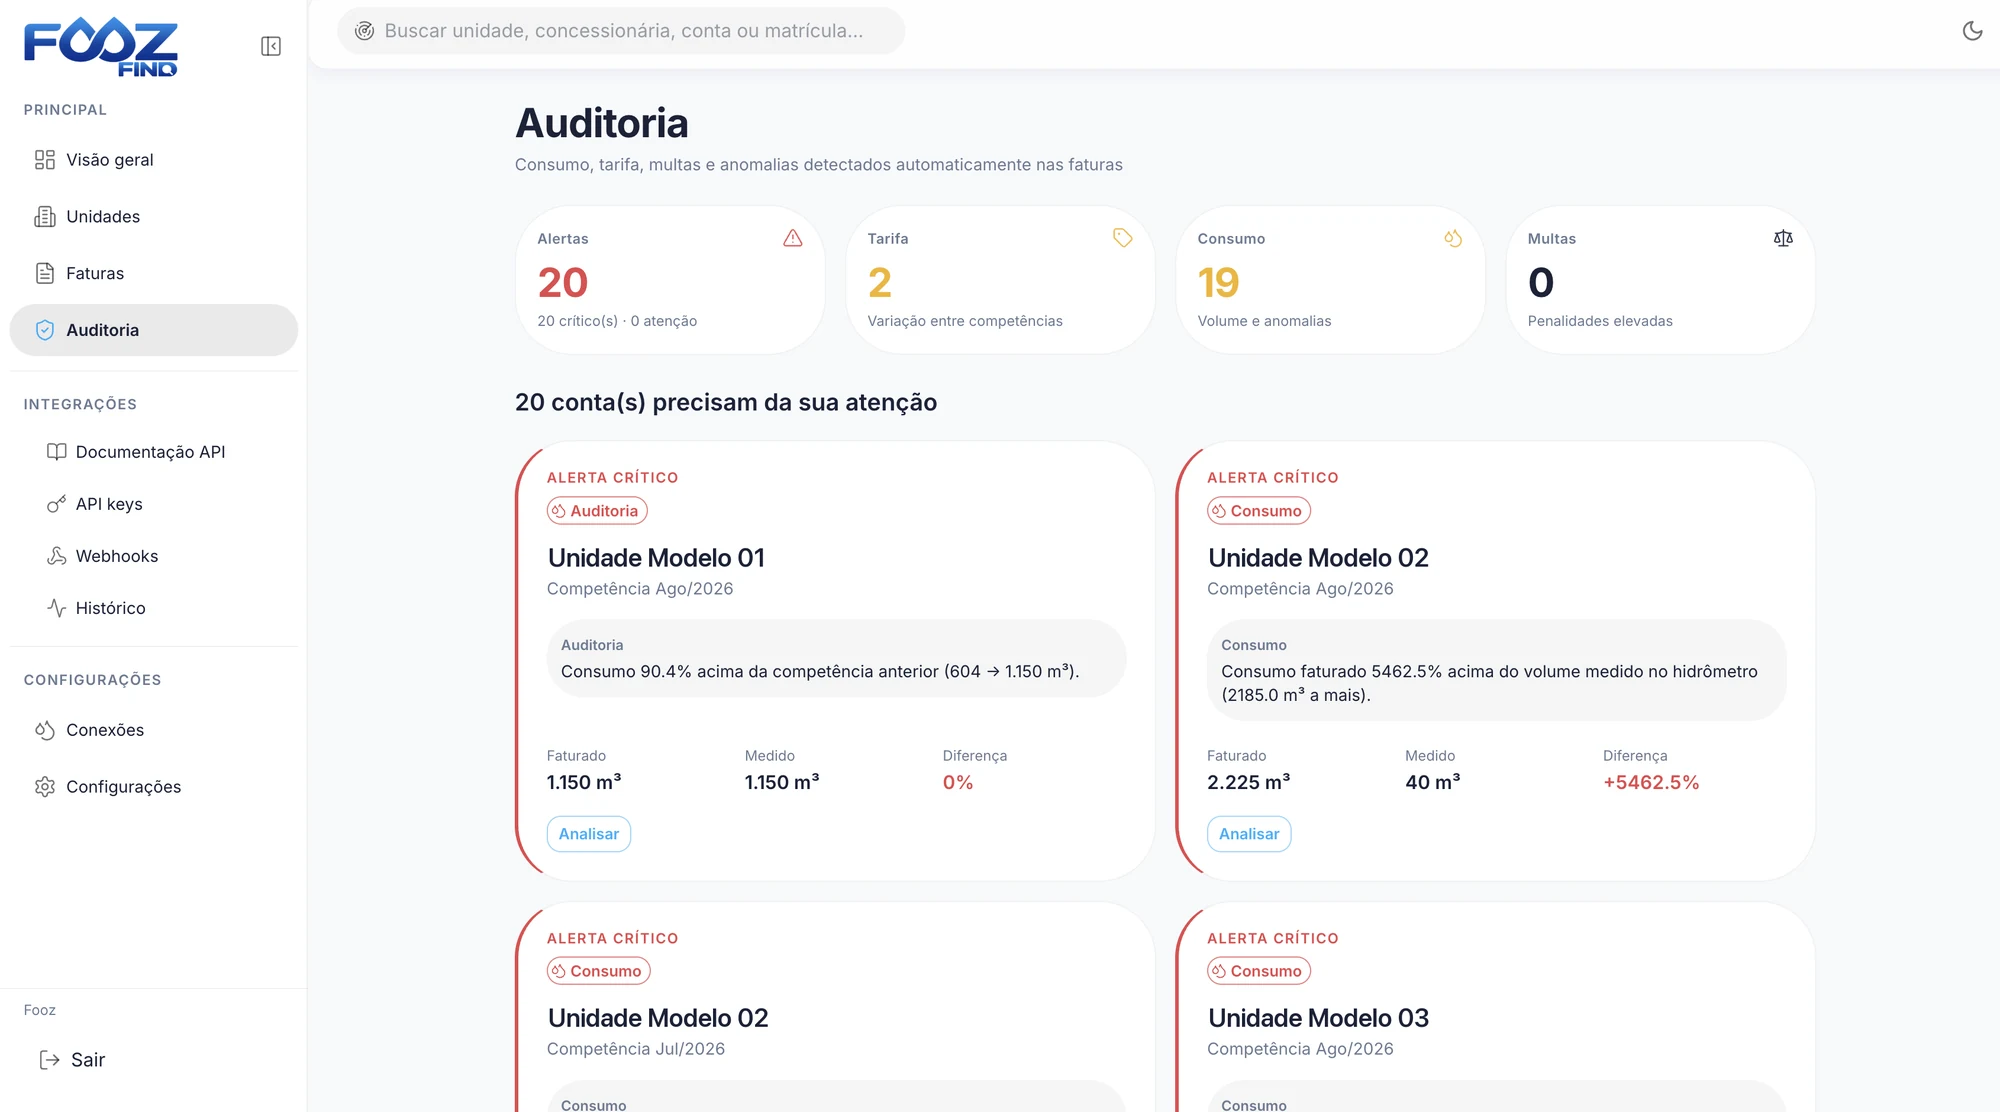Select Auditoria sidebar item
2000x1112 pixels.
154,330
